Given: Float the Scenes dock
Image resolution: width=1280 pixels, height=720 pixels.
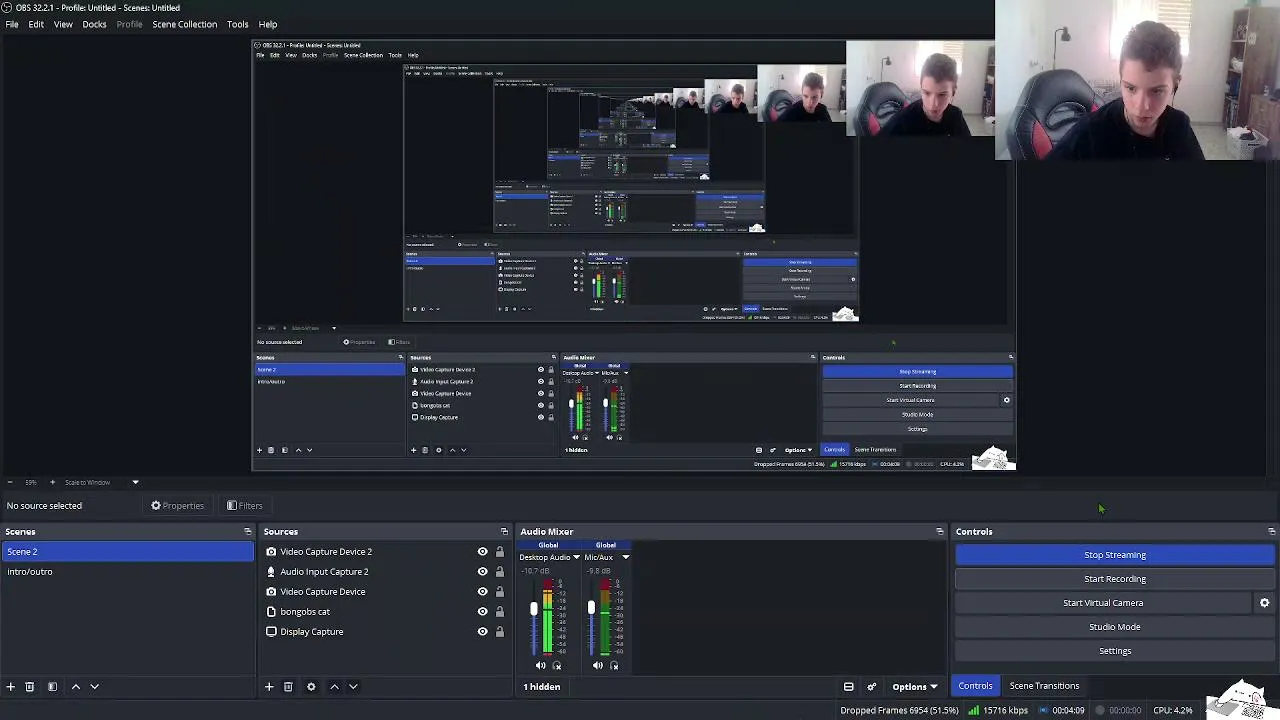Looking at the screenshot, I should coord(247,532).
